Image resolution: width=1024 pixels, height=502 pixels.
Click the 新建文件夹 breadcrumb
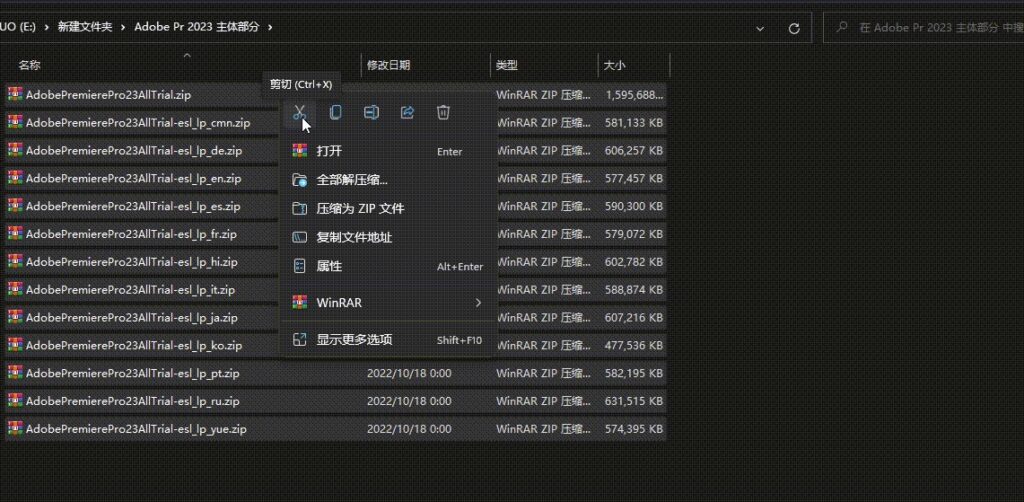(x=85, y=27)
